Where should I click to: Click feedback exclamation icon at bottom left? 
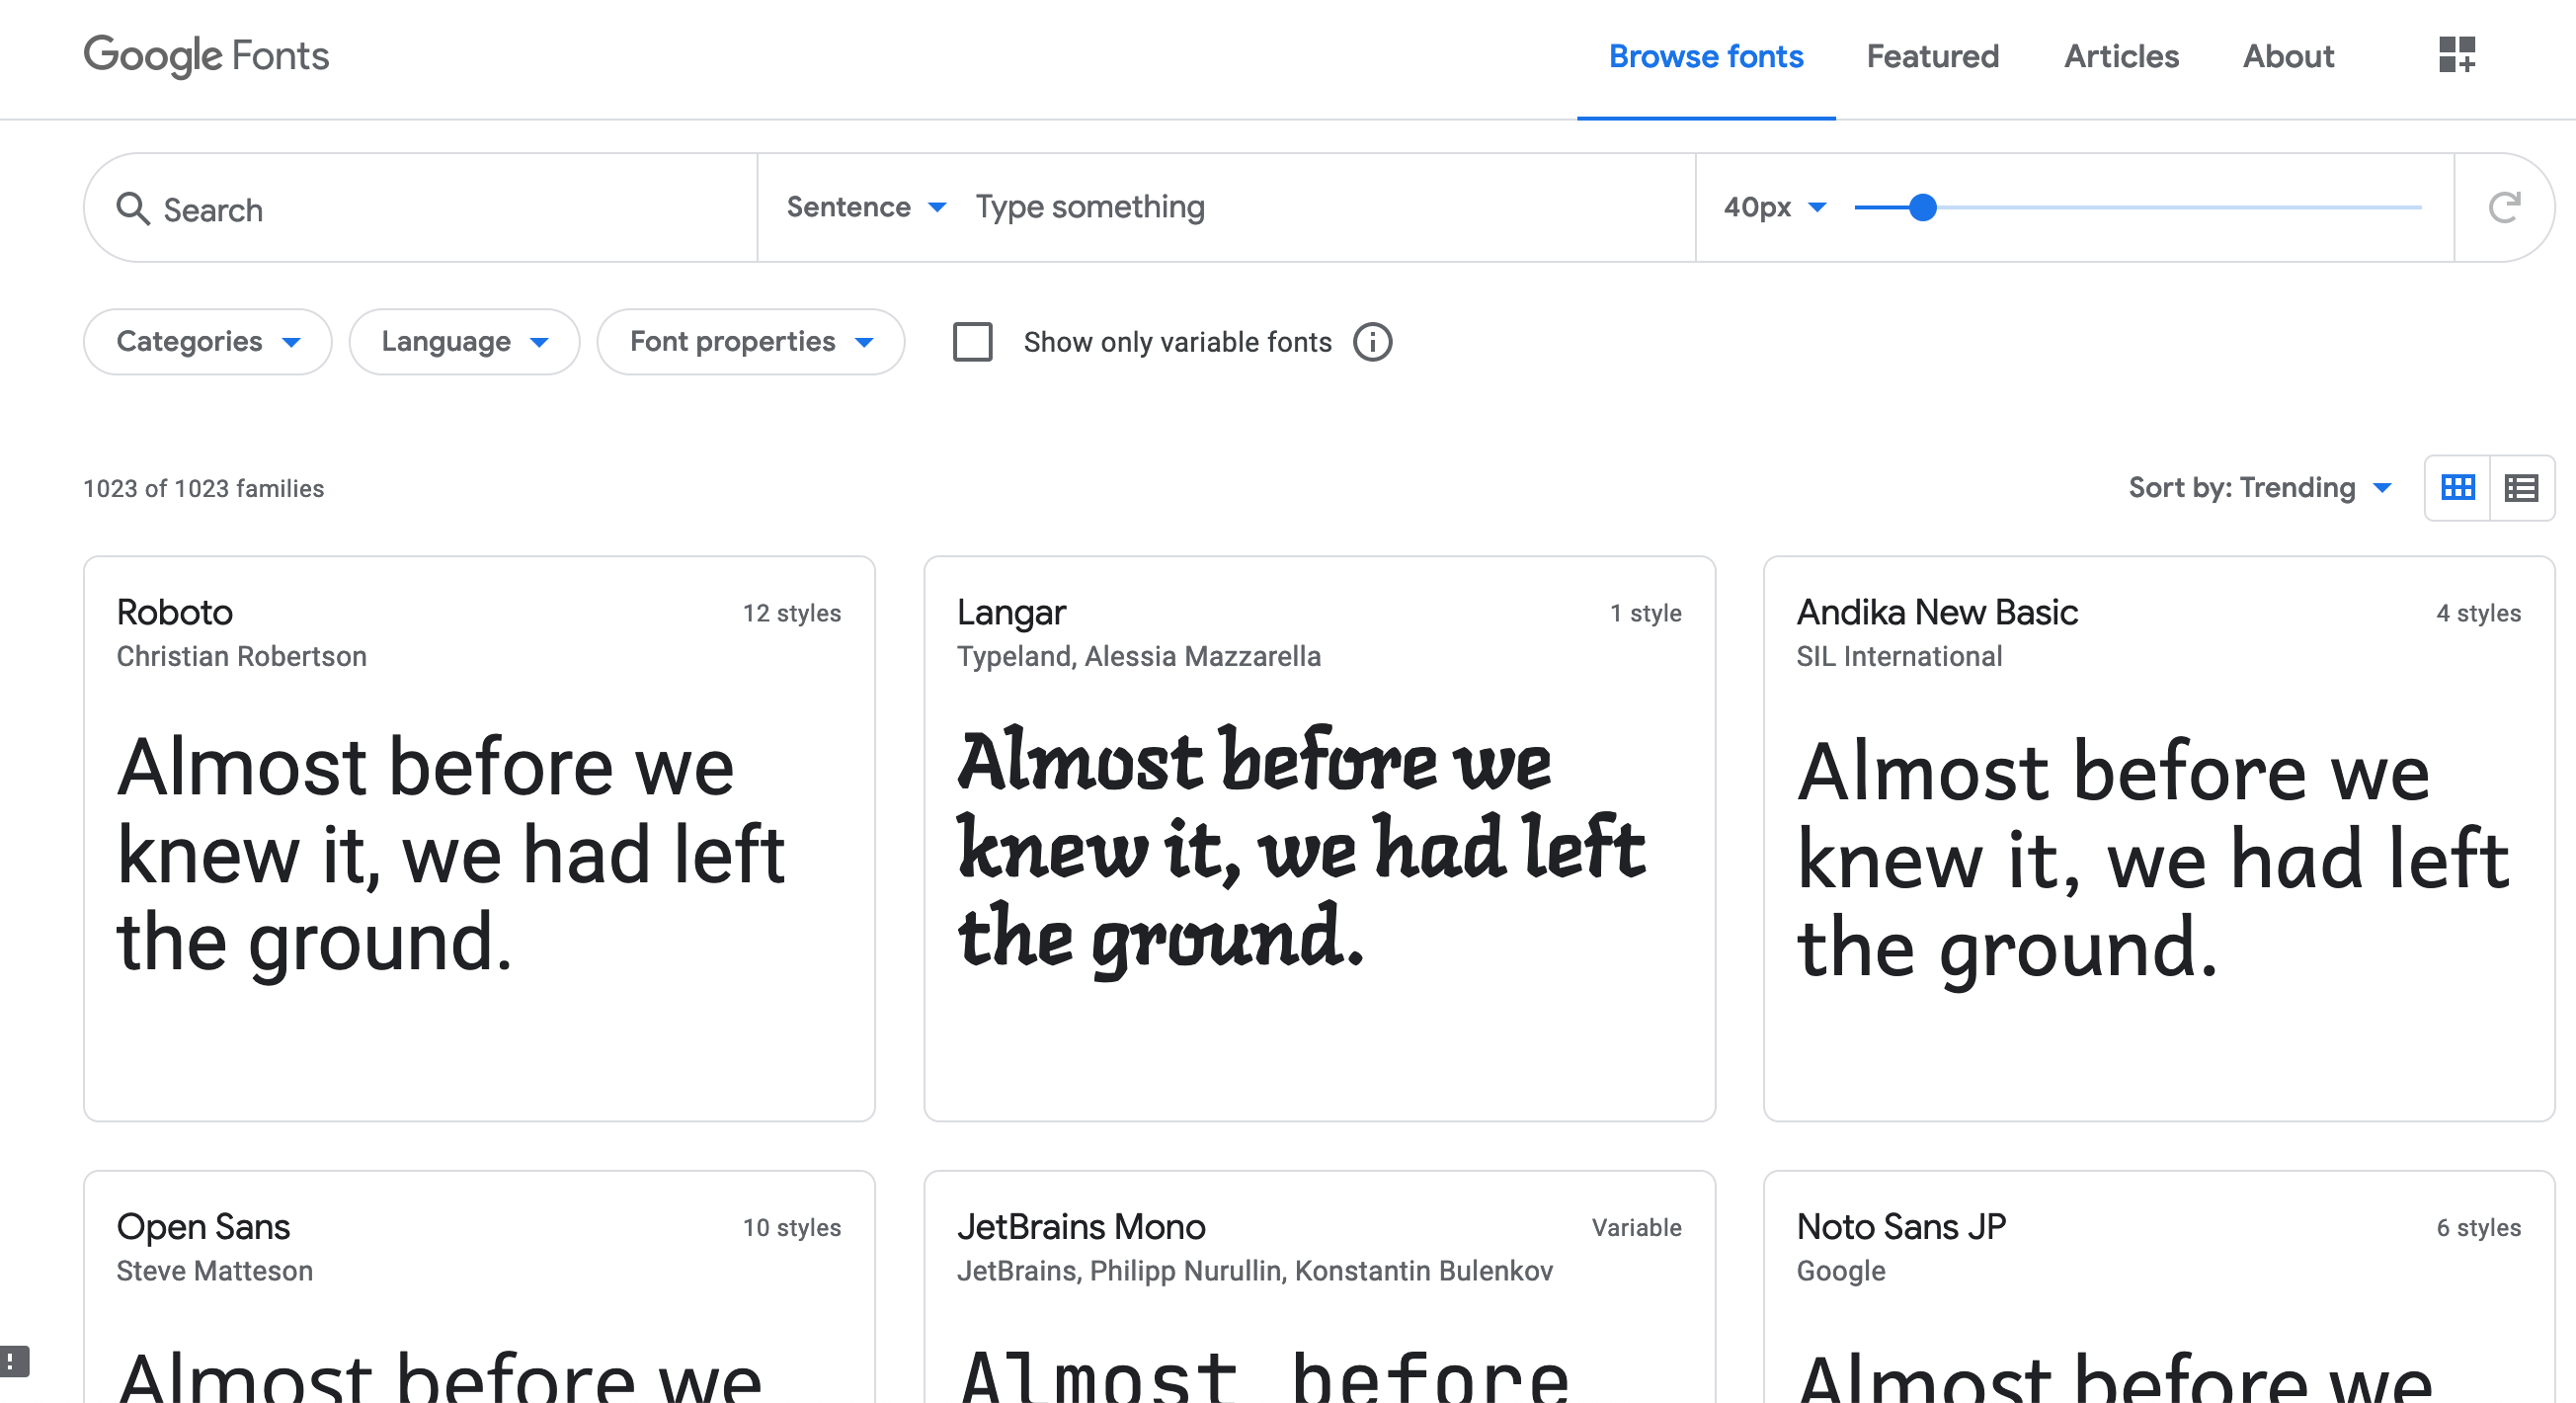(x=12, y=1361)
